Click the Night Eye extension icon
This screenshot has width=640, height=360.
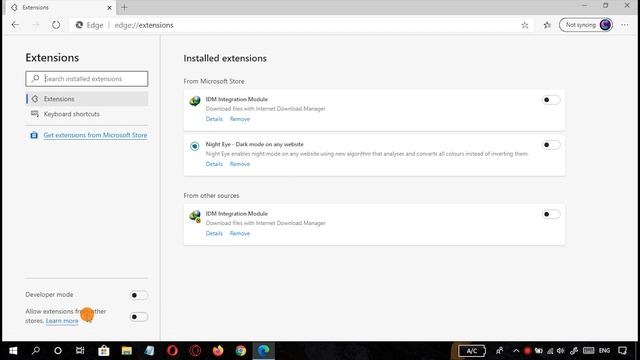(x=195, y=146)
